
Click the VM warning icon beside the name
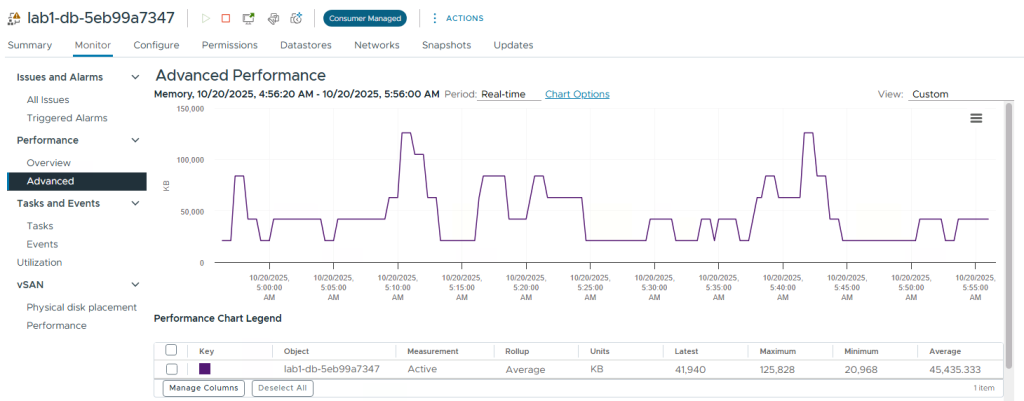point(15,18)
